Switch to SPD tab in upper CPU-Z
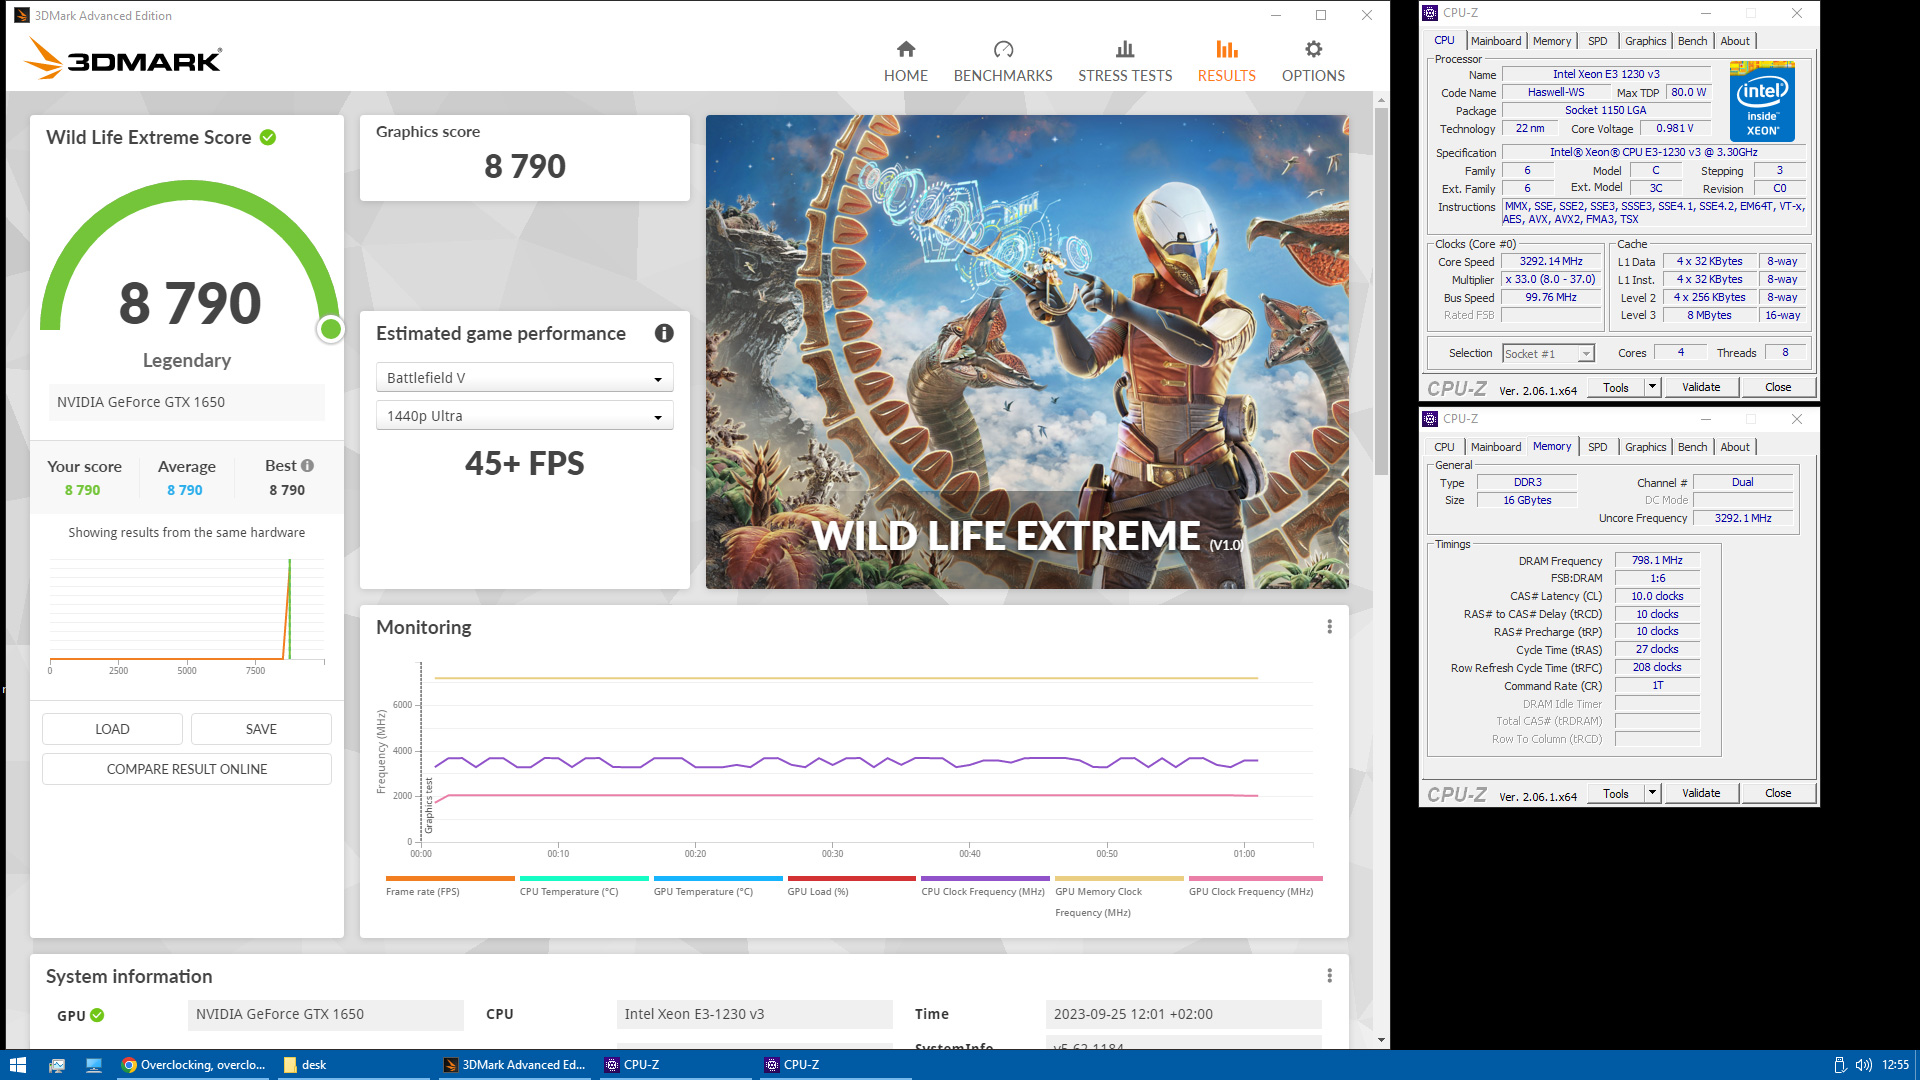 click(x=1598, y=41)
